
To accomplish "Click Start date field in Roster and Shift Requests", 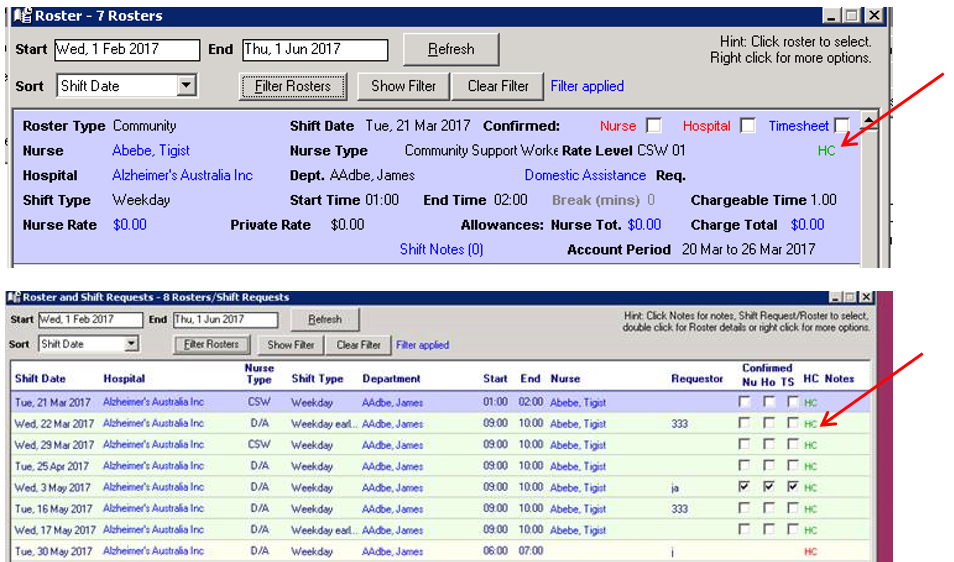I will pos(90,319).
